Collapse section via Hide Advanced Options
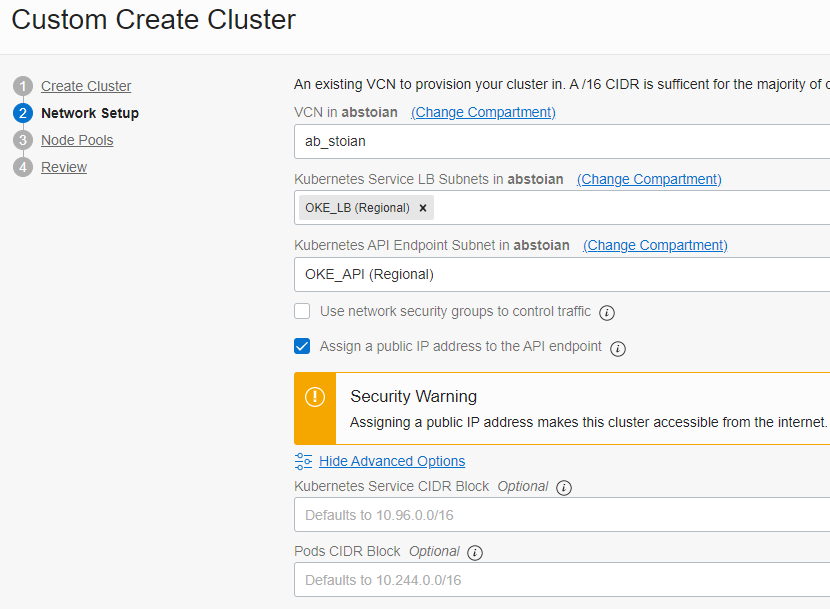Screen dimensions: 830x609 (392, 461)
